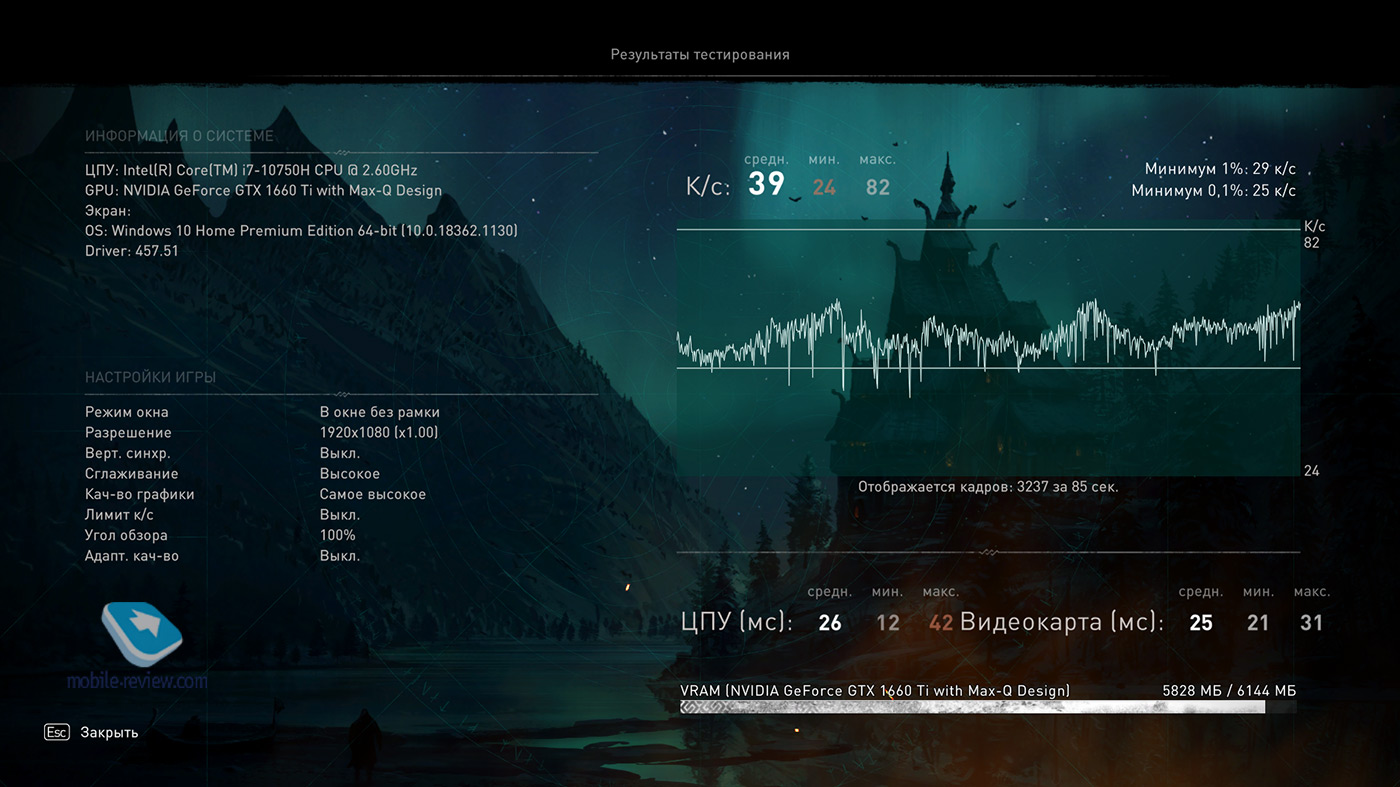Image resolution: width=1400 pixels, height=787 pixels.
Task: Click the Адапт. кач-во label
Action: coord(132,556)
